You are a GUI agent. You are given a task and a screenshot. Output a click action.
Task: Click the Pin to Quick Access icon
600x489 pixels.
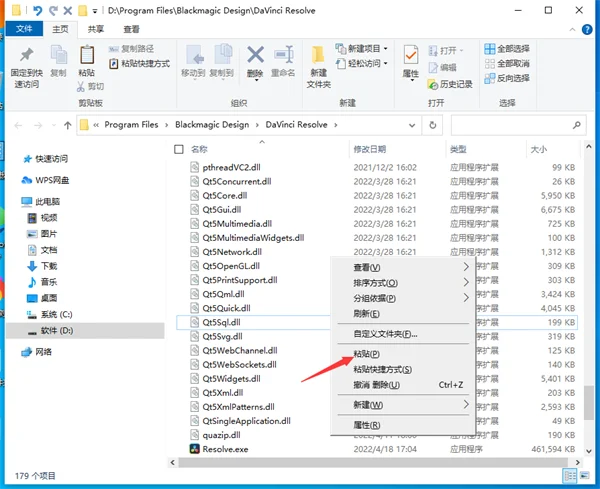(x=26, y=55)
